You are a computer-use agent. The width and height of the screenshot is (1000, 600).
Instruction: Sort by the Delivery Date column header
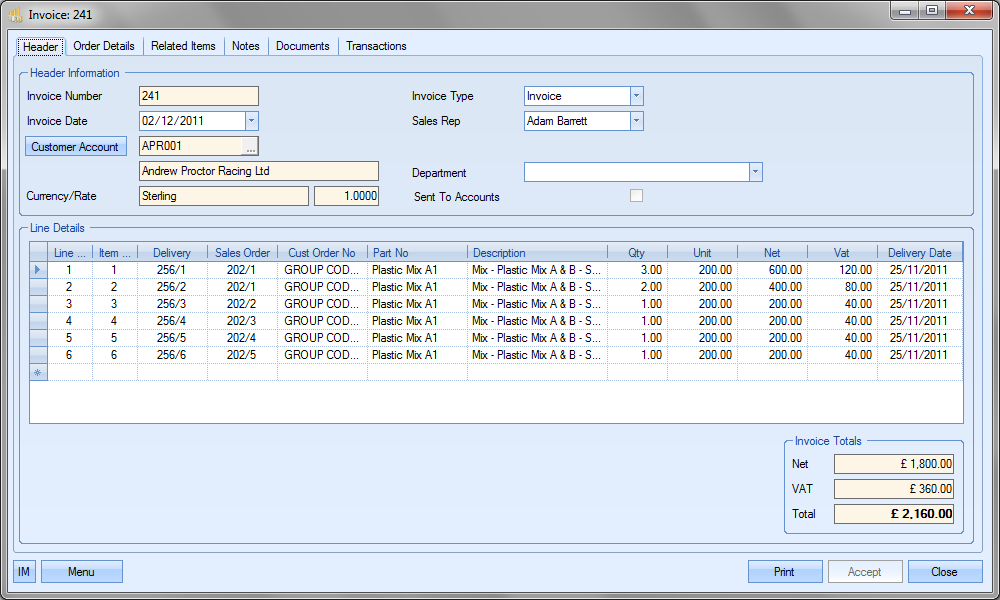919,253
